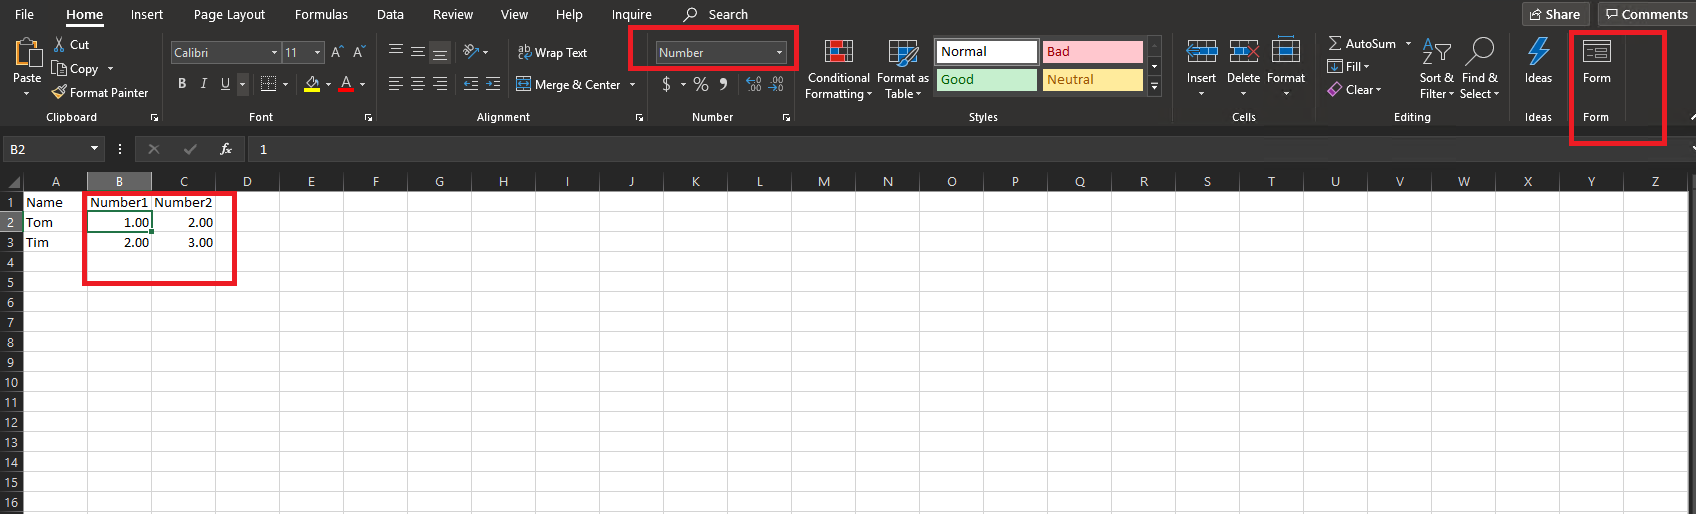This screenshot has width=1696, height=514.
Task: Apply accounting dollar number format
Action: pos(666,84)
